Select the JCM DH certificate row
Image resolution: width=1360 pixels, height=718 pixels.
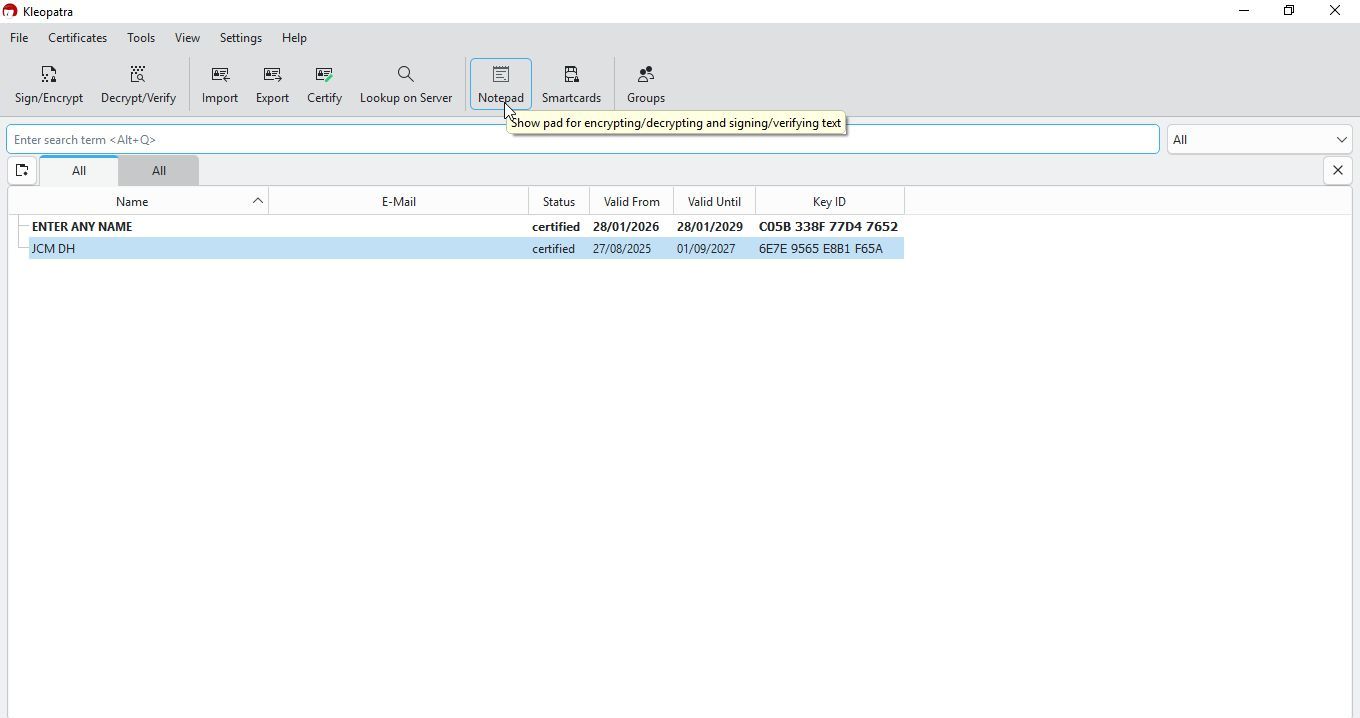(466, 249)
